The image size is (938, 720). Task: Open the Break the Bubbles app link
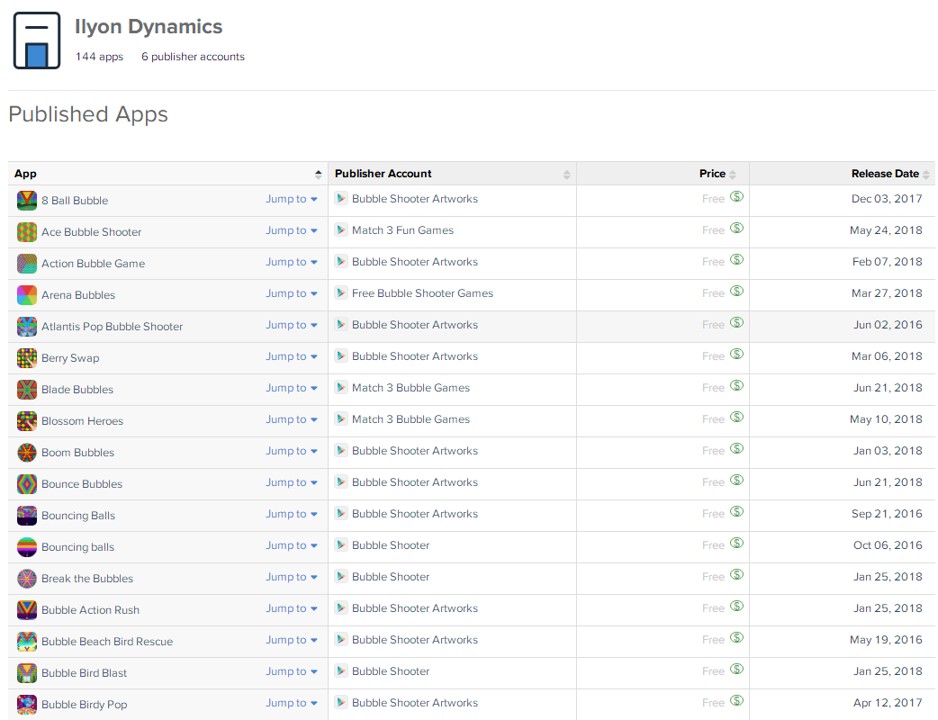(87, 579)
